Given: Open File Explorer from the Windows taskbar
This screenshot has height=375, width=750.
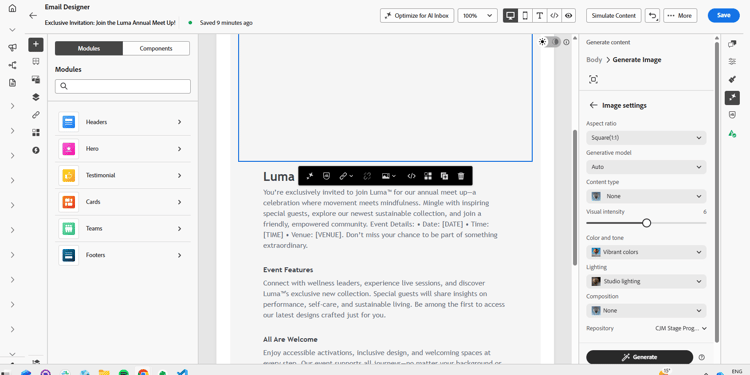Looking at the screenshot, I should click(x=104, y=373).
